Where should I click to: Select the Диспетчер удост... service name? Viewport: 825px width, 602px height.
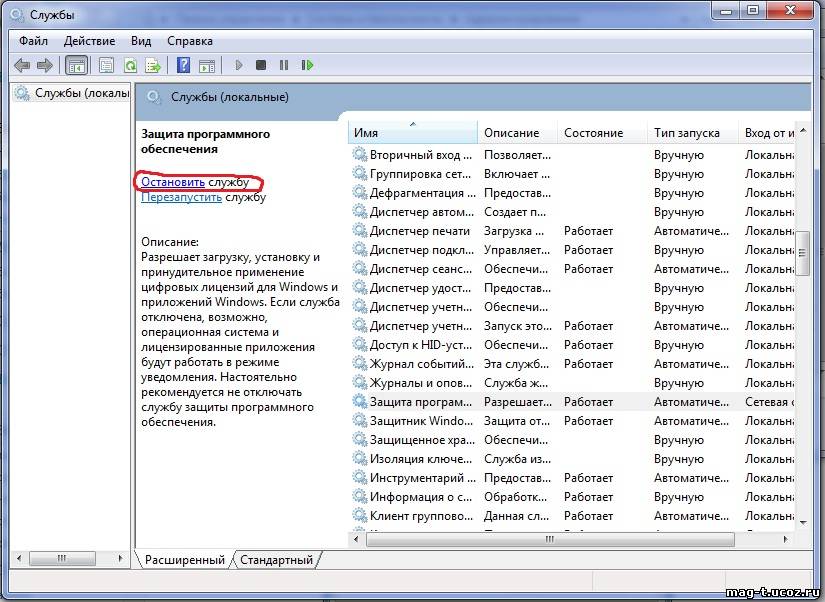[420, 288]
